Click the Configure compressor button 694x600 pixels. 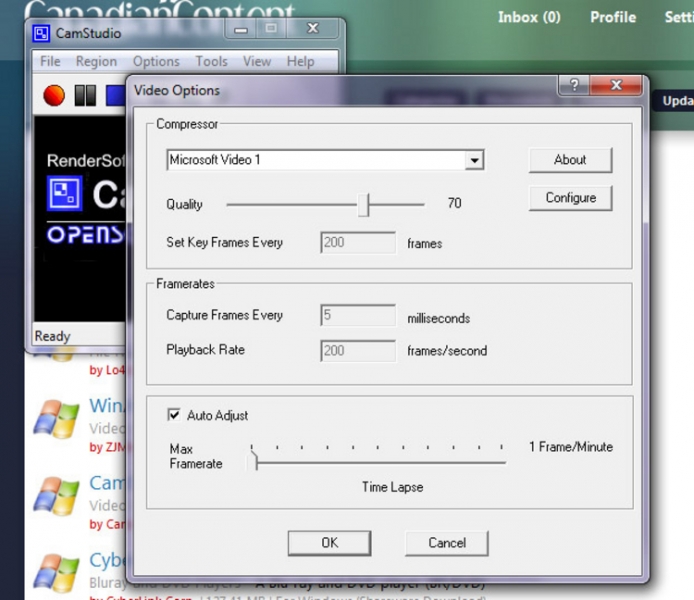[570, 198]
